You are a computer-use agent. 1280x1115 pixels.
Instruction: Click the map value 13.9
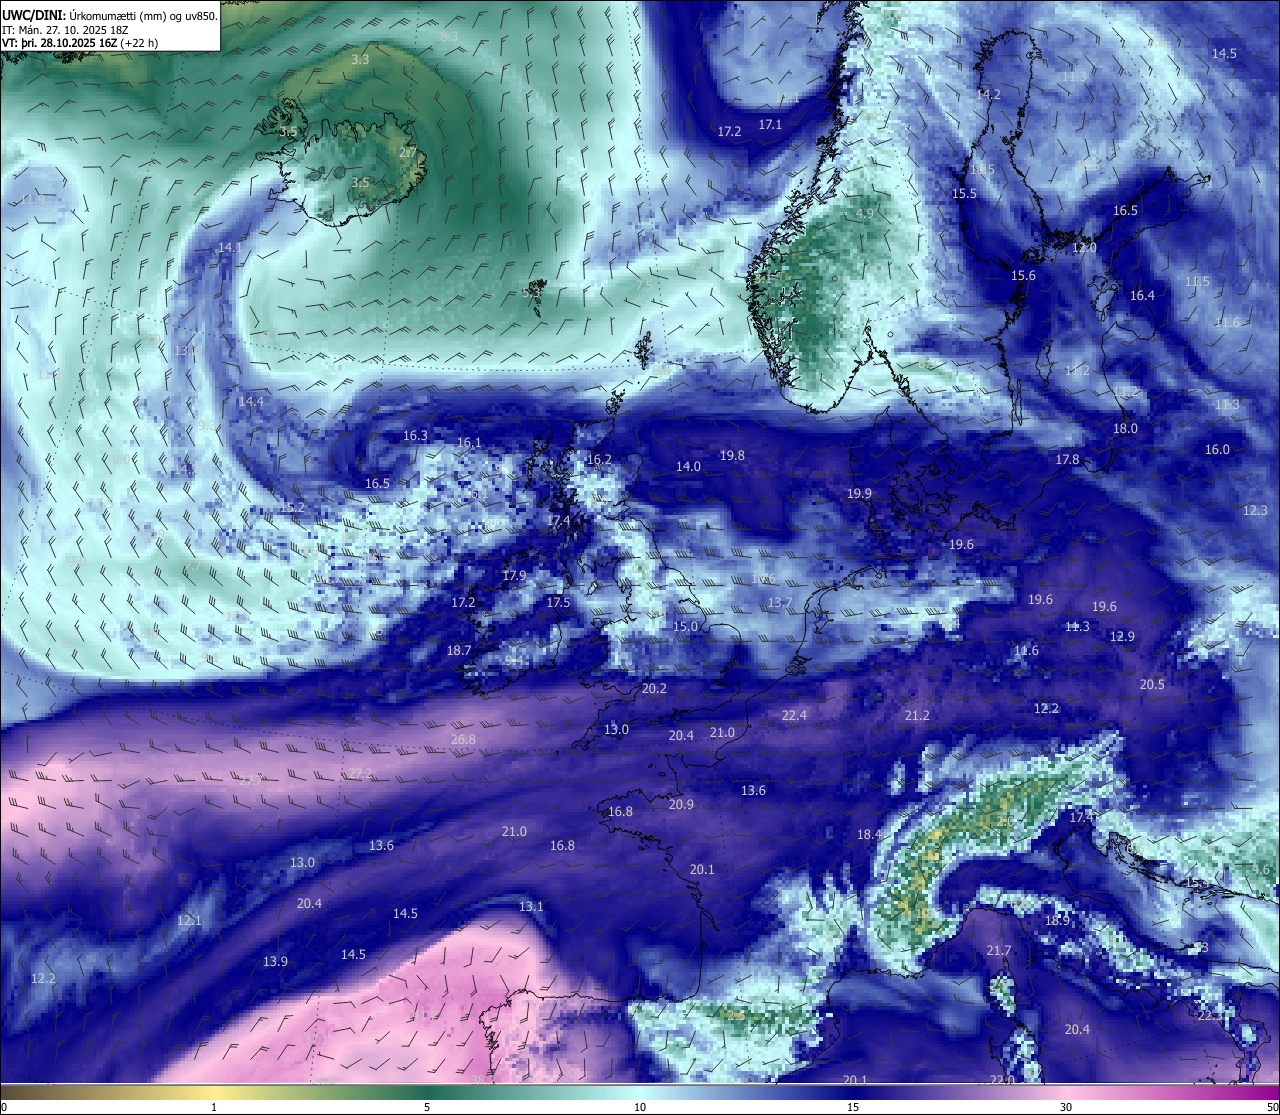(275, 962)
